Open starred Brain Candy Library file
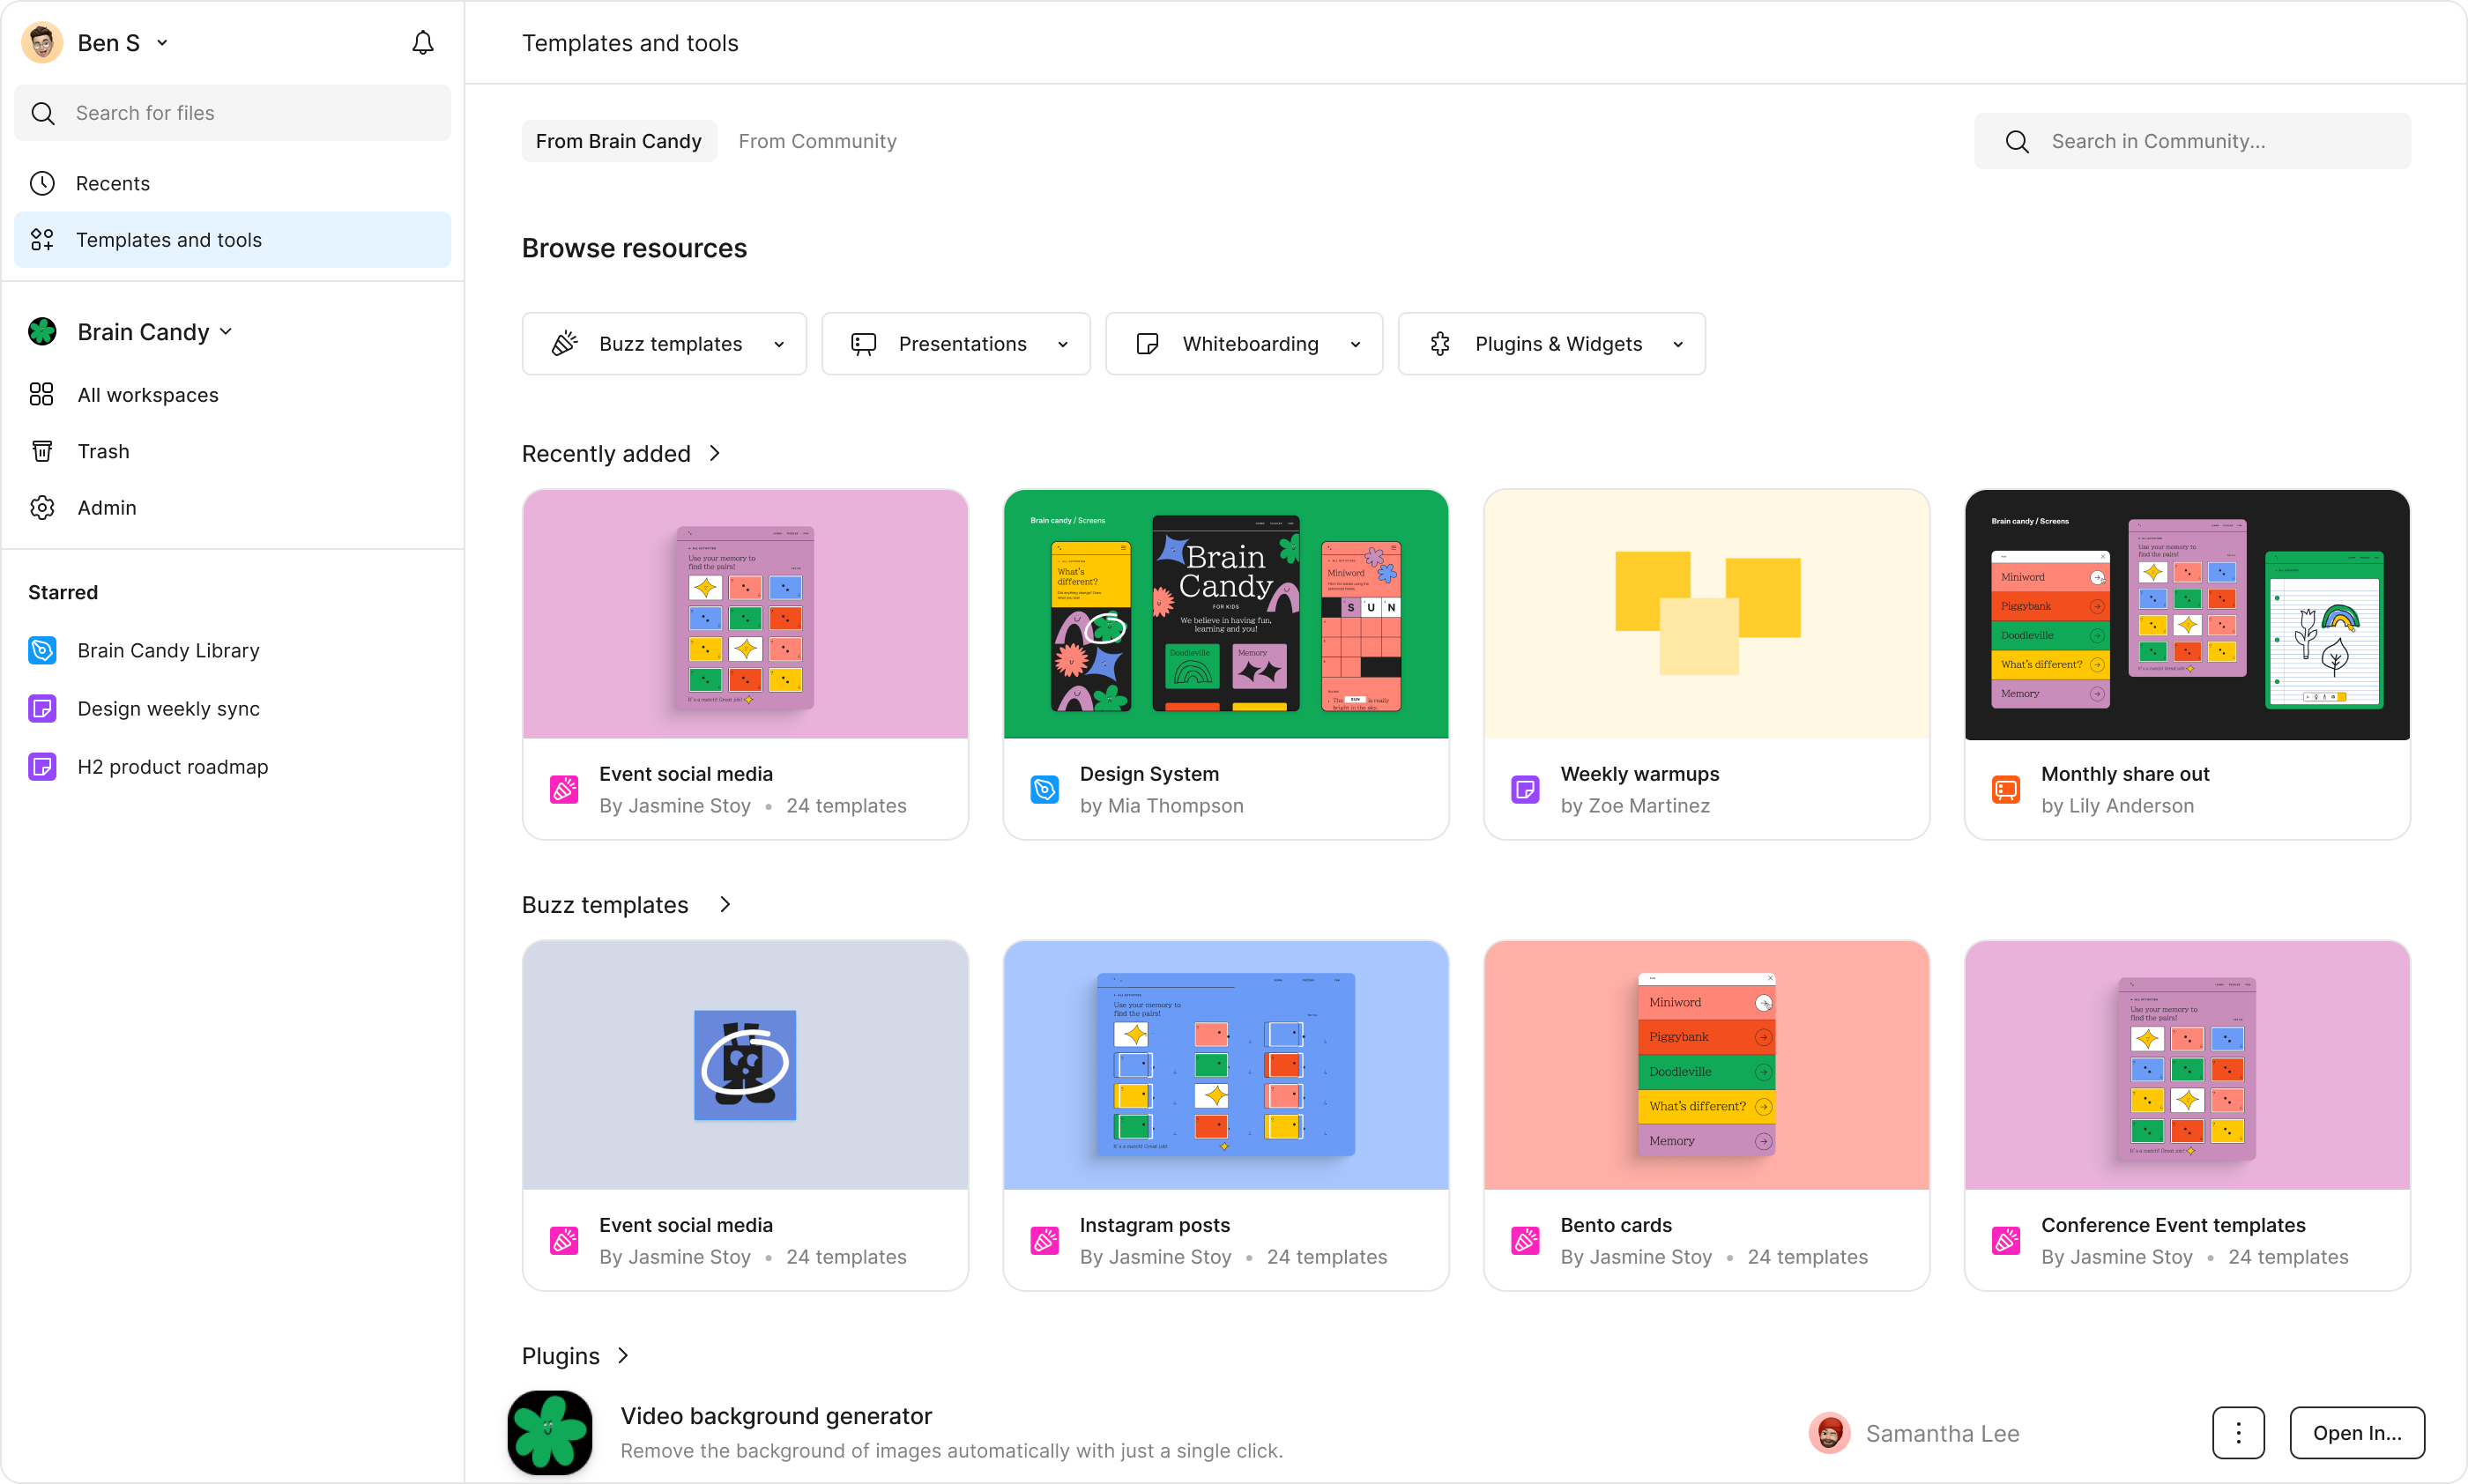This screenshot has height=1484, width=2468. pyautogui.click(x=167, y=650)
